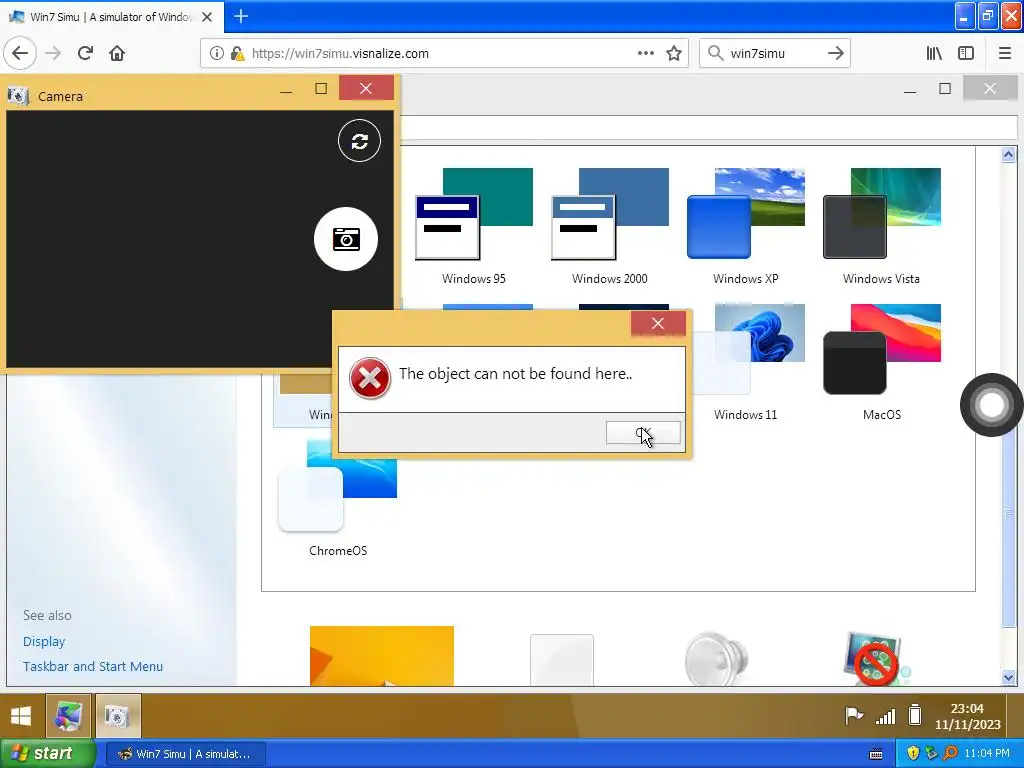Choose the Windows XP theme

click(x=746, y=226)
